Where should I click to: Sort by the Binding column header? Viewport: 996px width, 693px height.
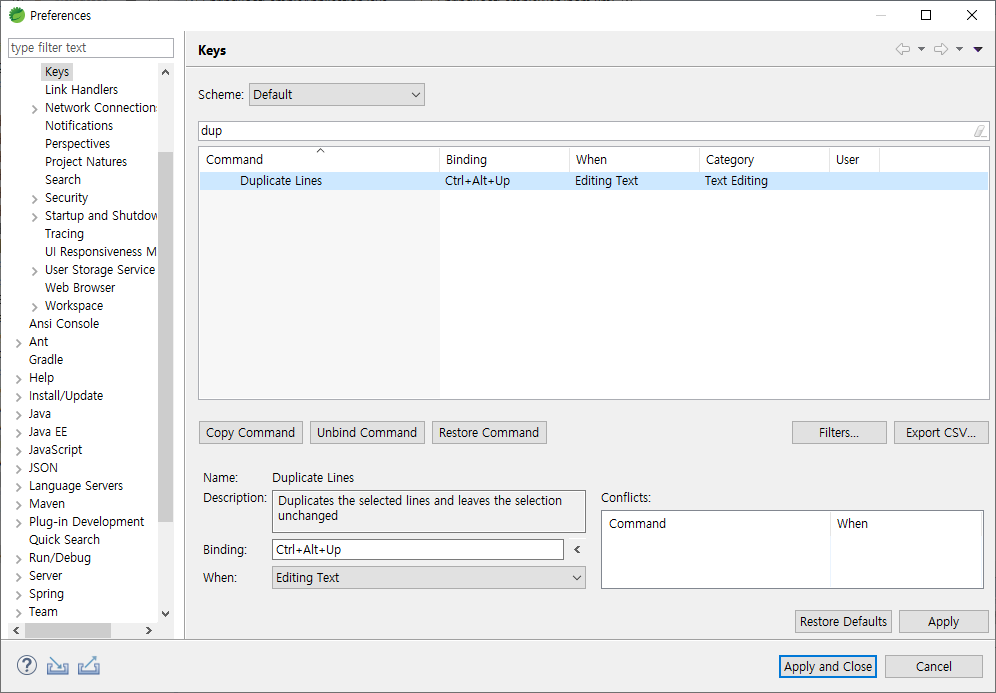click(504, 159)
